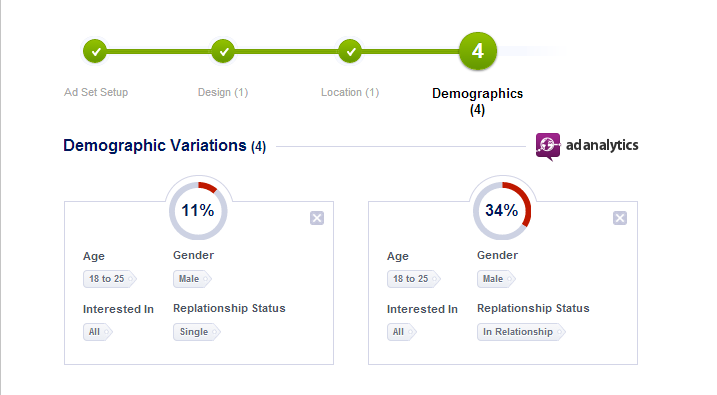Click the All tag in the second card
The image size is (717, 395).
(x=401, y=332)
